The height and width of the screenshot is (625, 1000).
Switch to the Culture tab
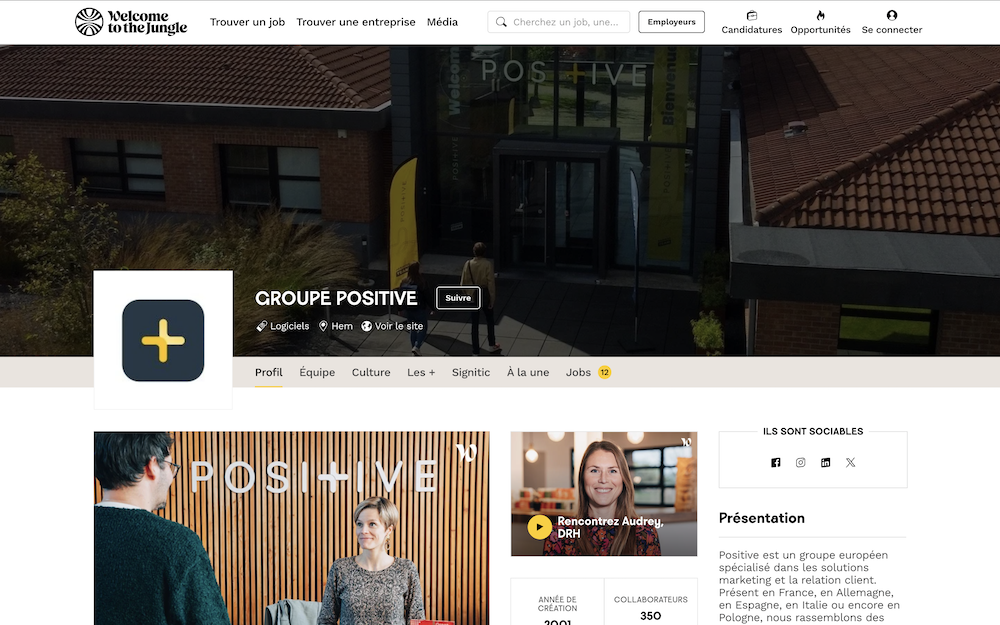click(x=371, y=372)
